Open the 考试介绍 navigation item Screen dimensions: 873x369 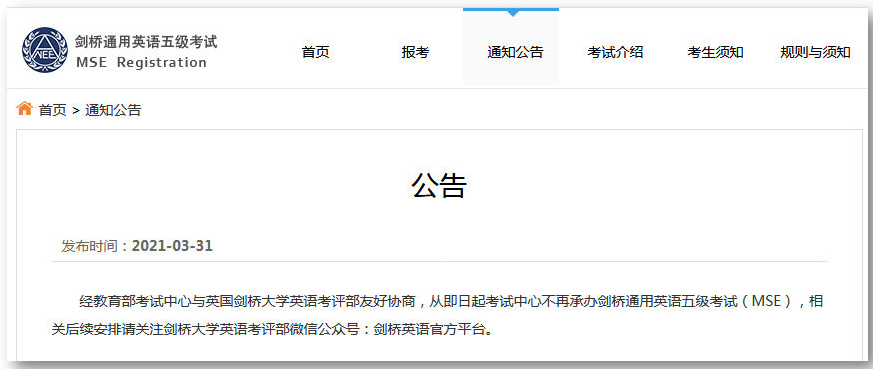[615, 52]
